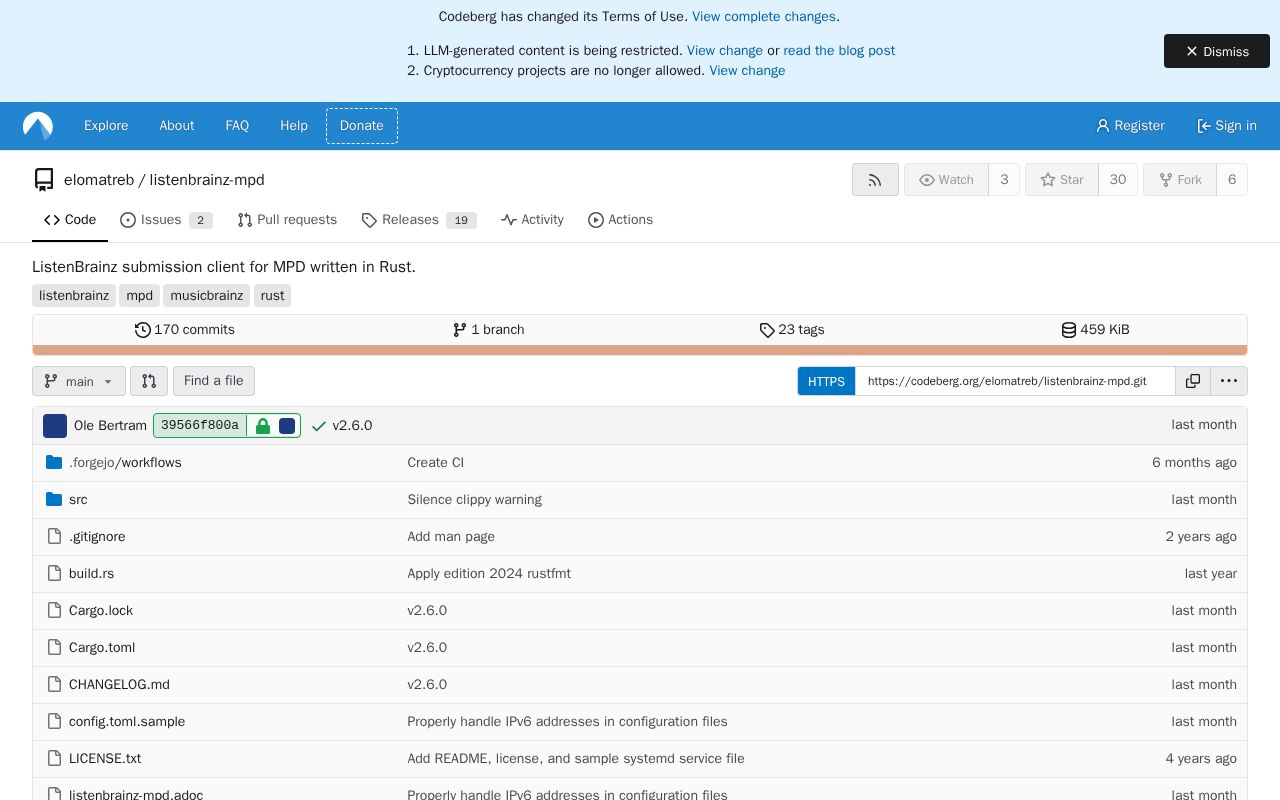Screen dimensions: 1280x800
Task: Click the LICENSE.txt file icon
Action: (54, 759)
